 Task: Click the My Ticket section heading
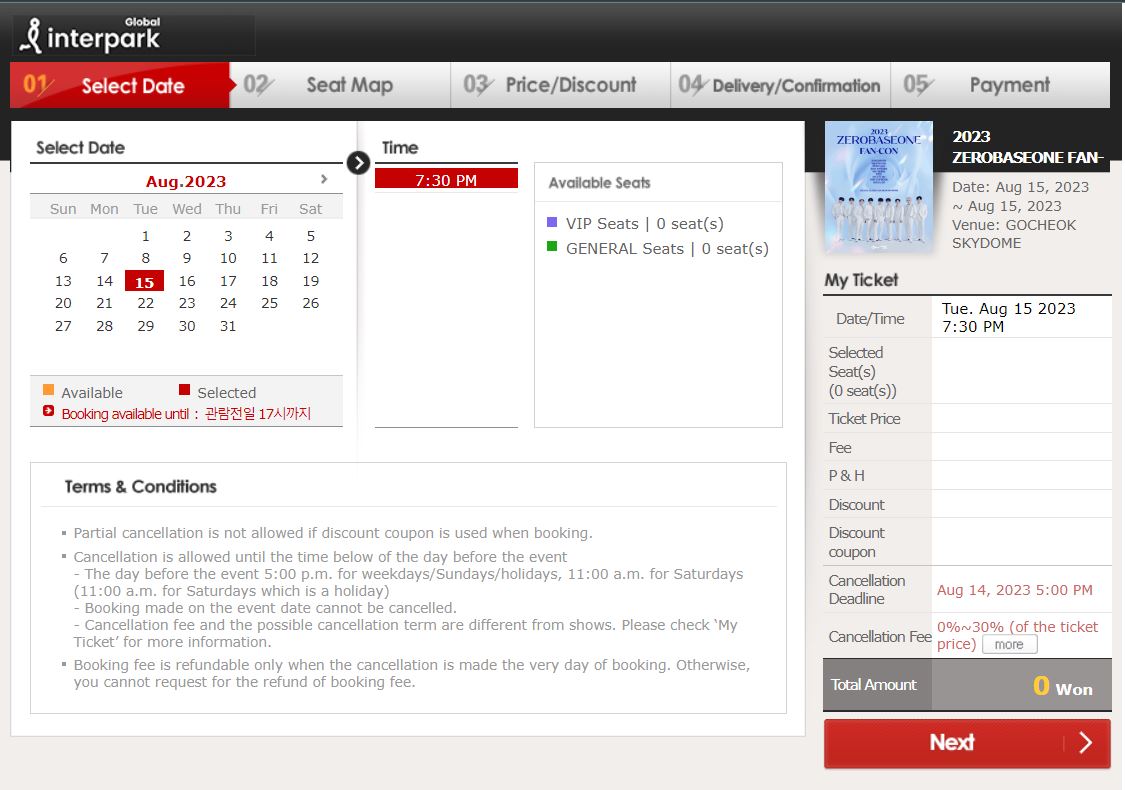tap(861, 280)
